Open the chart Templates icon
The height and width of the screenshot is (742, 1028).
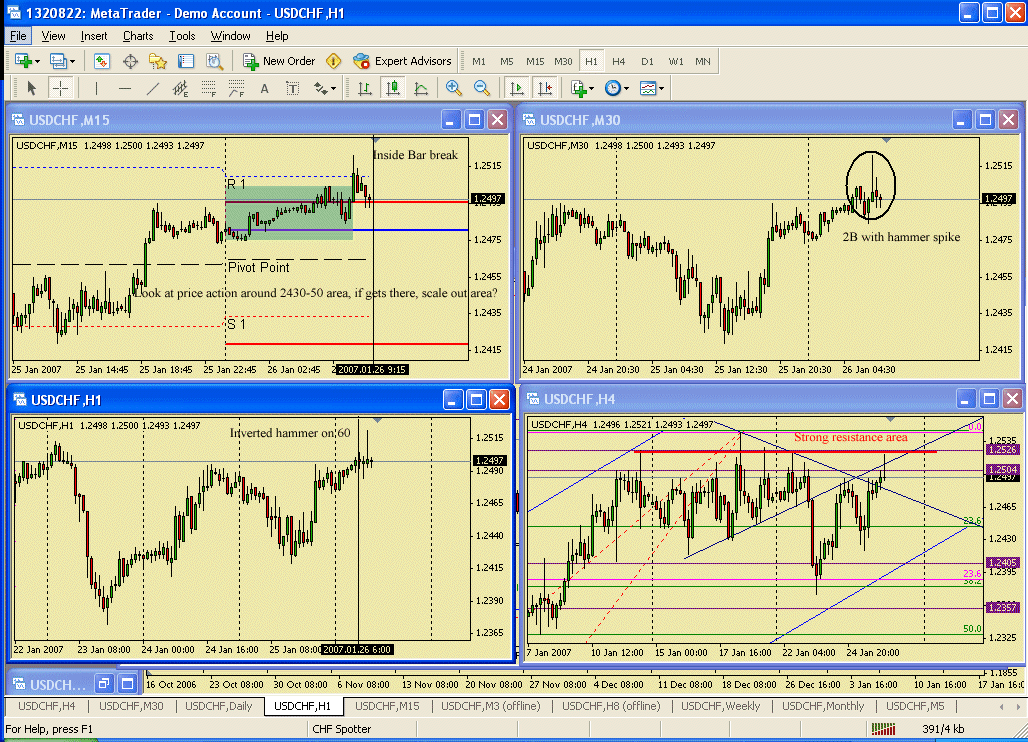[x=648, y=88]
